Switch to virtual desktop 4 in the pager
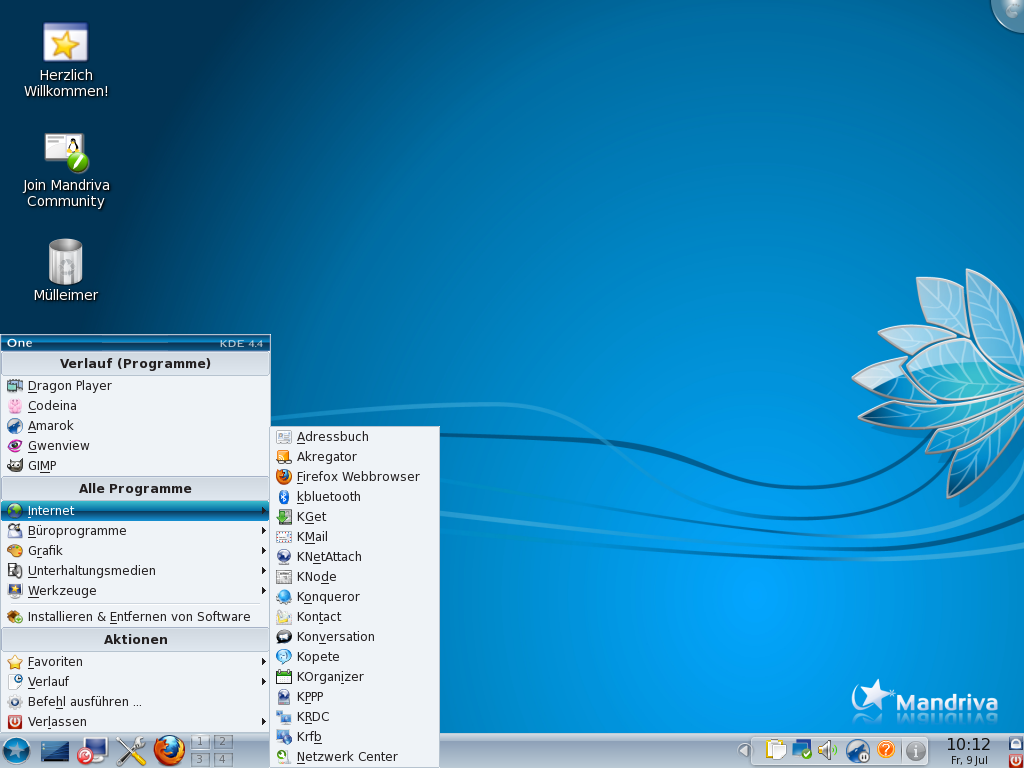Viewport: 1024px width, 768px height. [x=223, y=759]
